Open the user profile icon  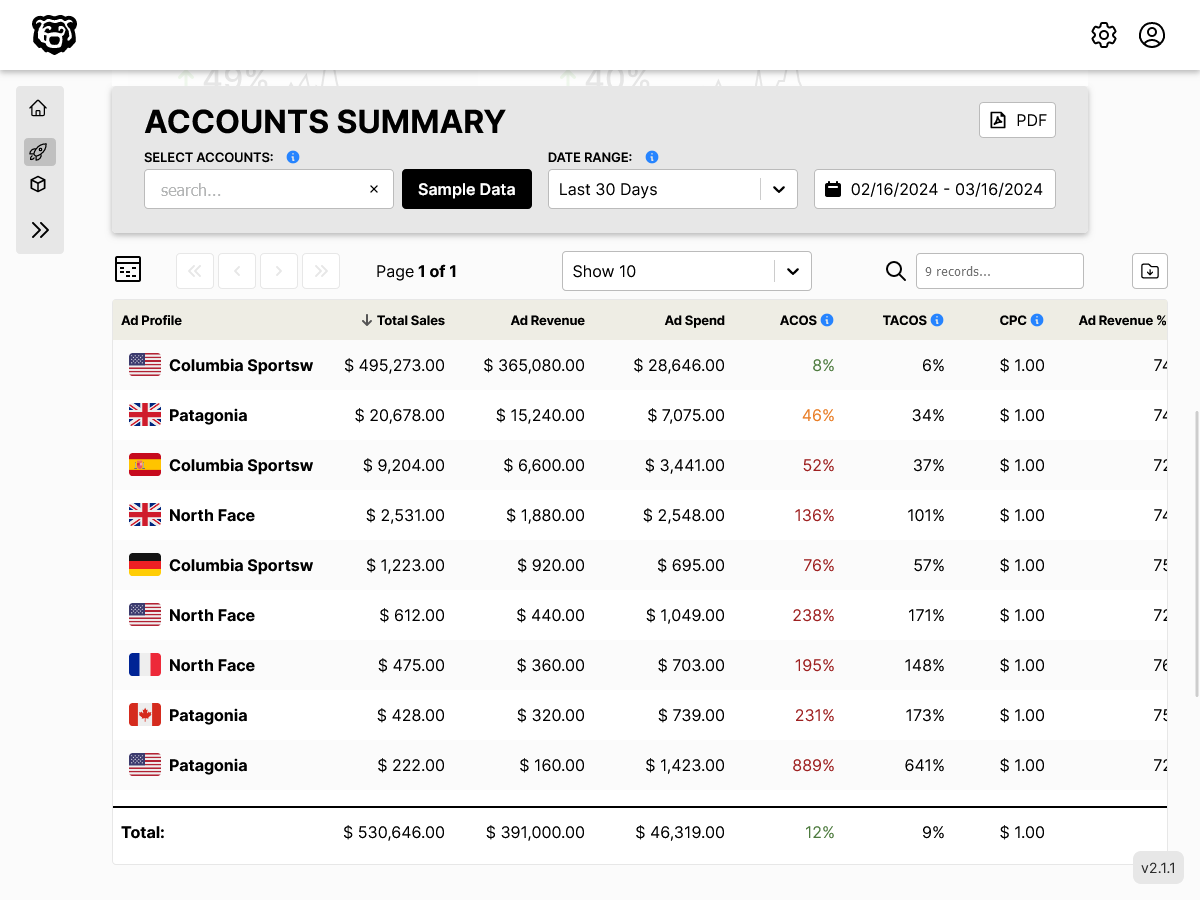click(1152, 35)
